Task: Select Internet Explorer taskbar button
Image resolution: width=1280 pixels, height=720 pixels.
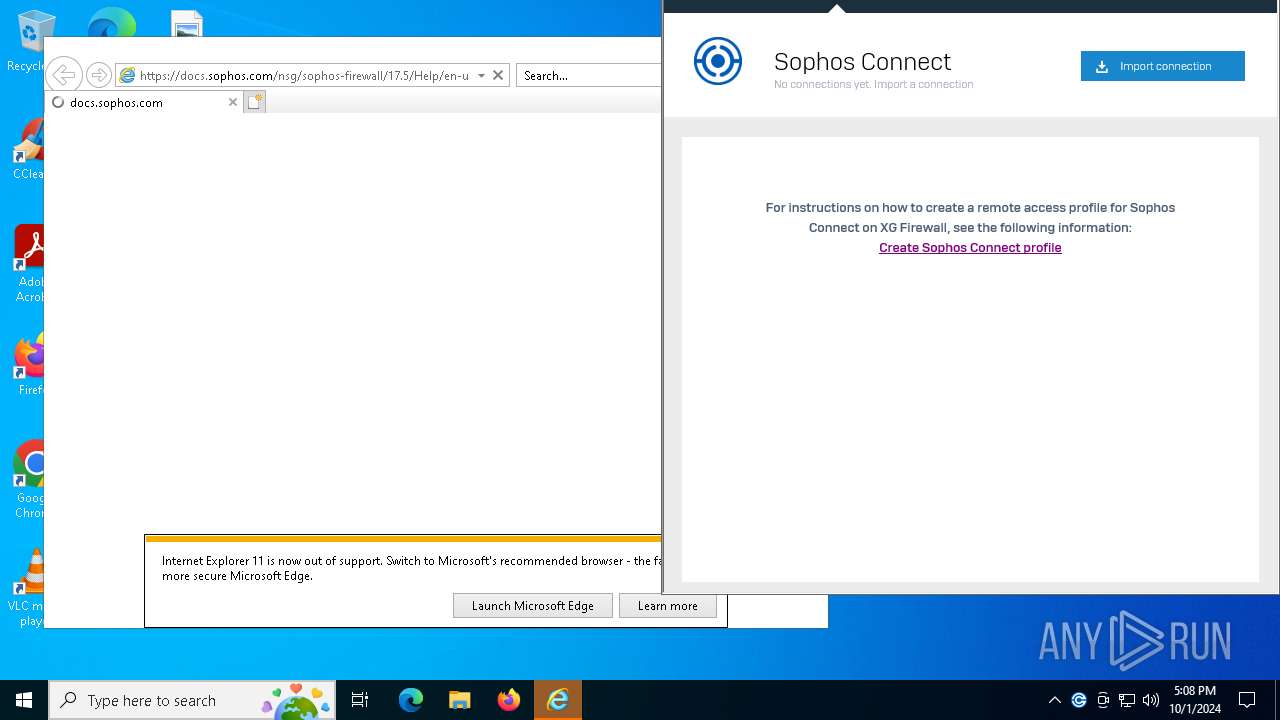Action: (558, 700)
